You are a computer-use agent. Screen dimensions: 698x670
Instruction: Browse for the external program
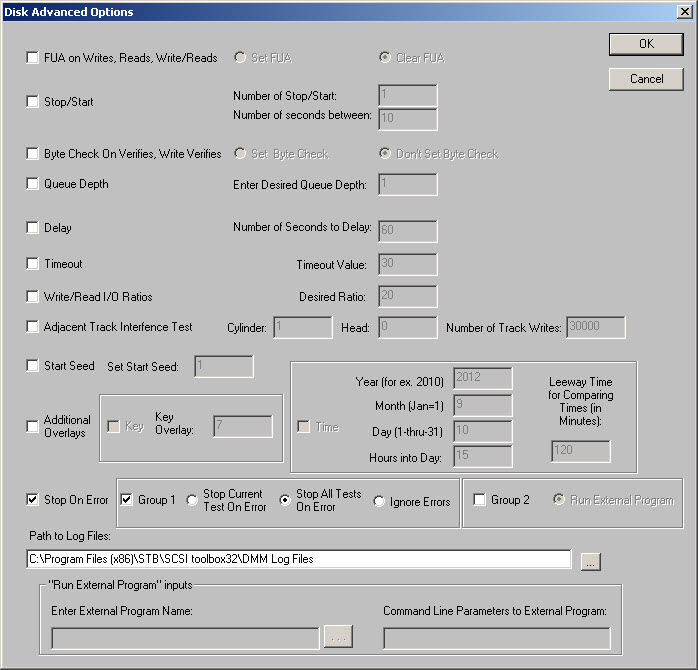pos(338,637)
